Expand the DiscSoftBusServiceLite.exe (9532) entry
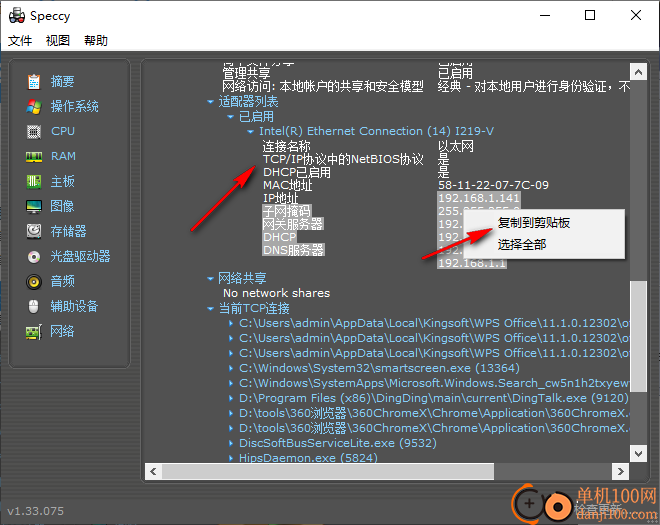The height and width of the screenshot is (525, 660). pyautogui.click(x=231, y=443)
